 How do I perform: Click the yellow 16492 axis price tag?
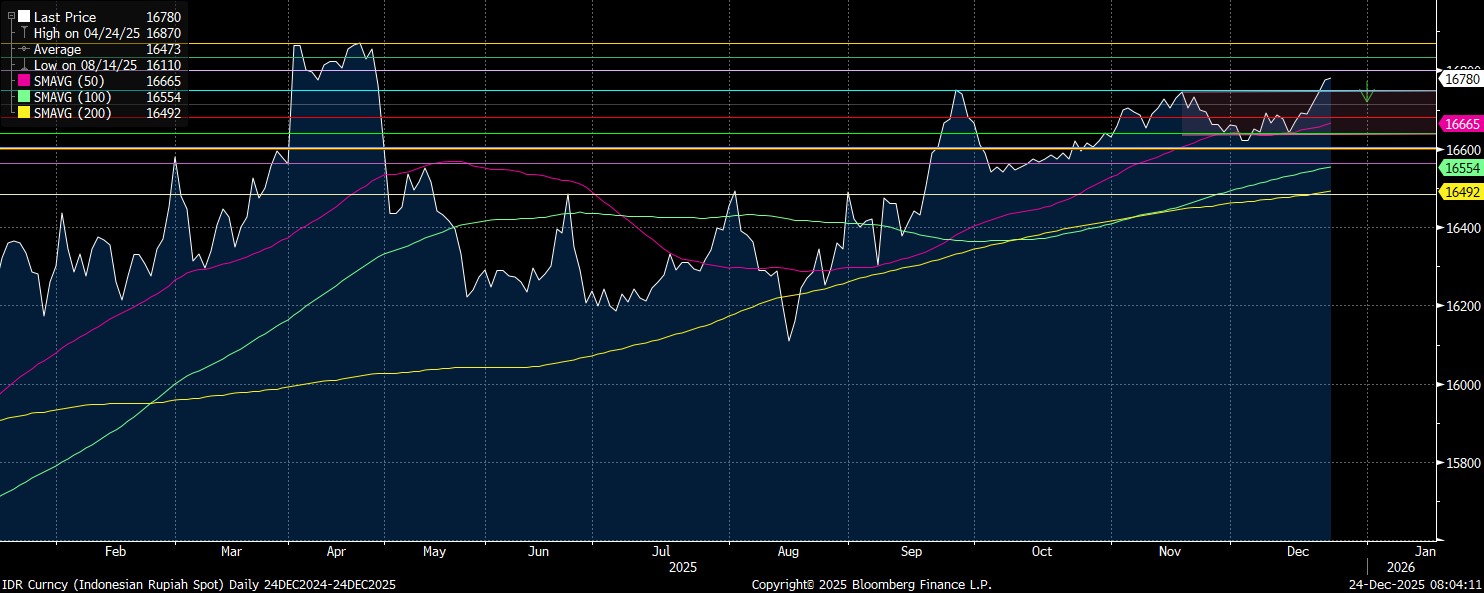[x=1460, y=192]
